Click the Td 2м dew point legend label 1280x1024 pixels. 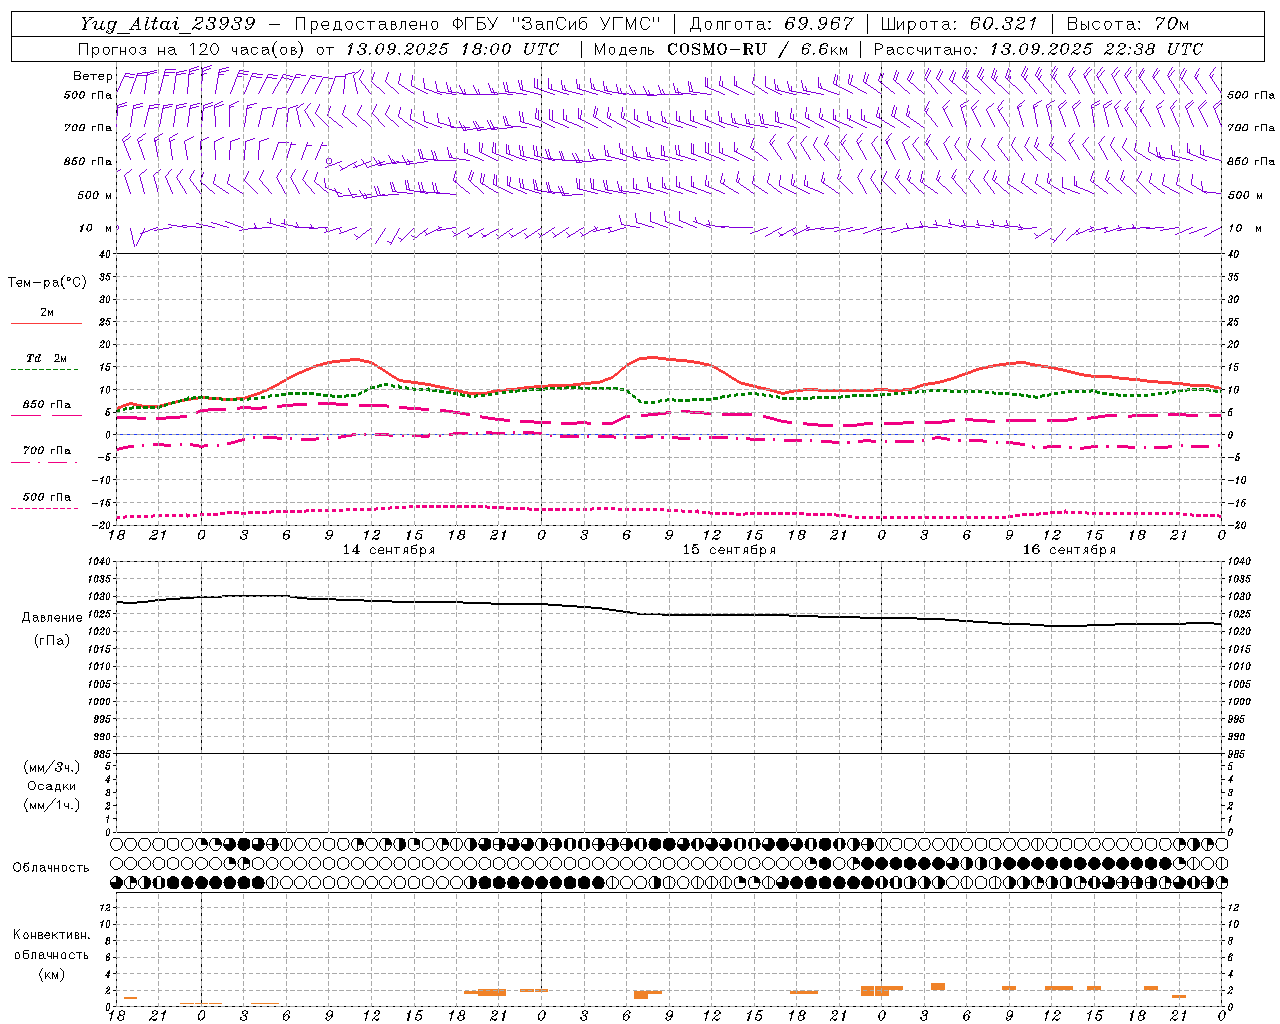(x=46, y=358)
